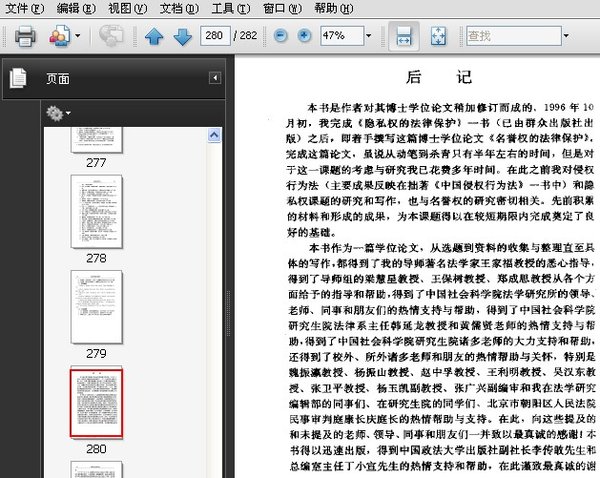
Task: Click the Pages panel icon in sidebar
Action: (17, 78)
